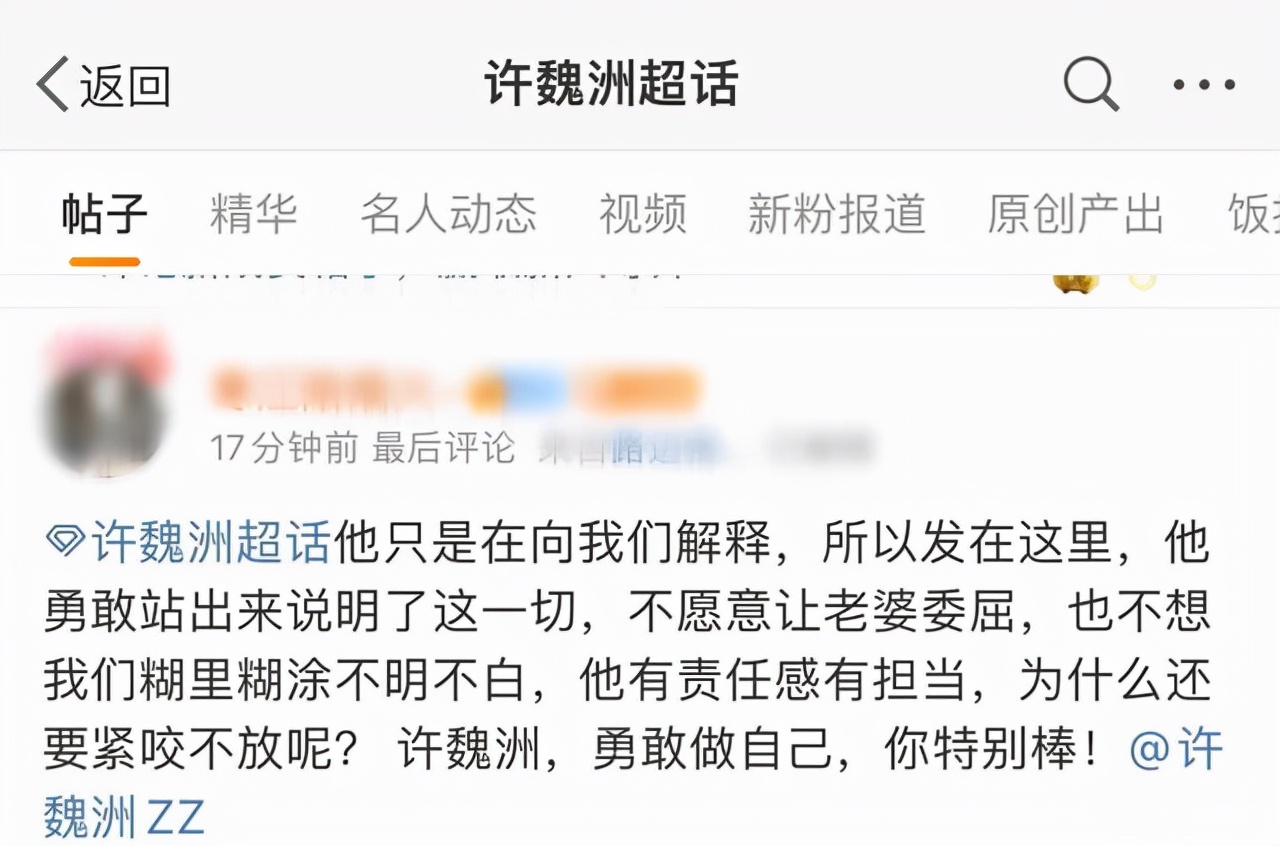Open the 名人动态 tab
The width and height of the screenshot is (1280, 846).
click(x=449, y=214)
